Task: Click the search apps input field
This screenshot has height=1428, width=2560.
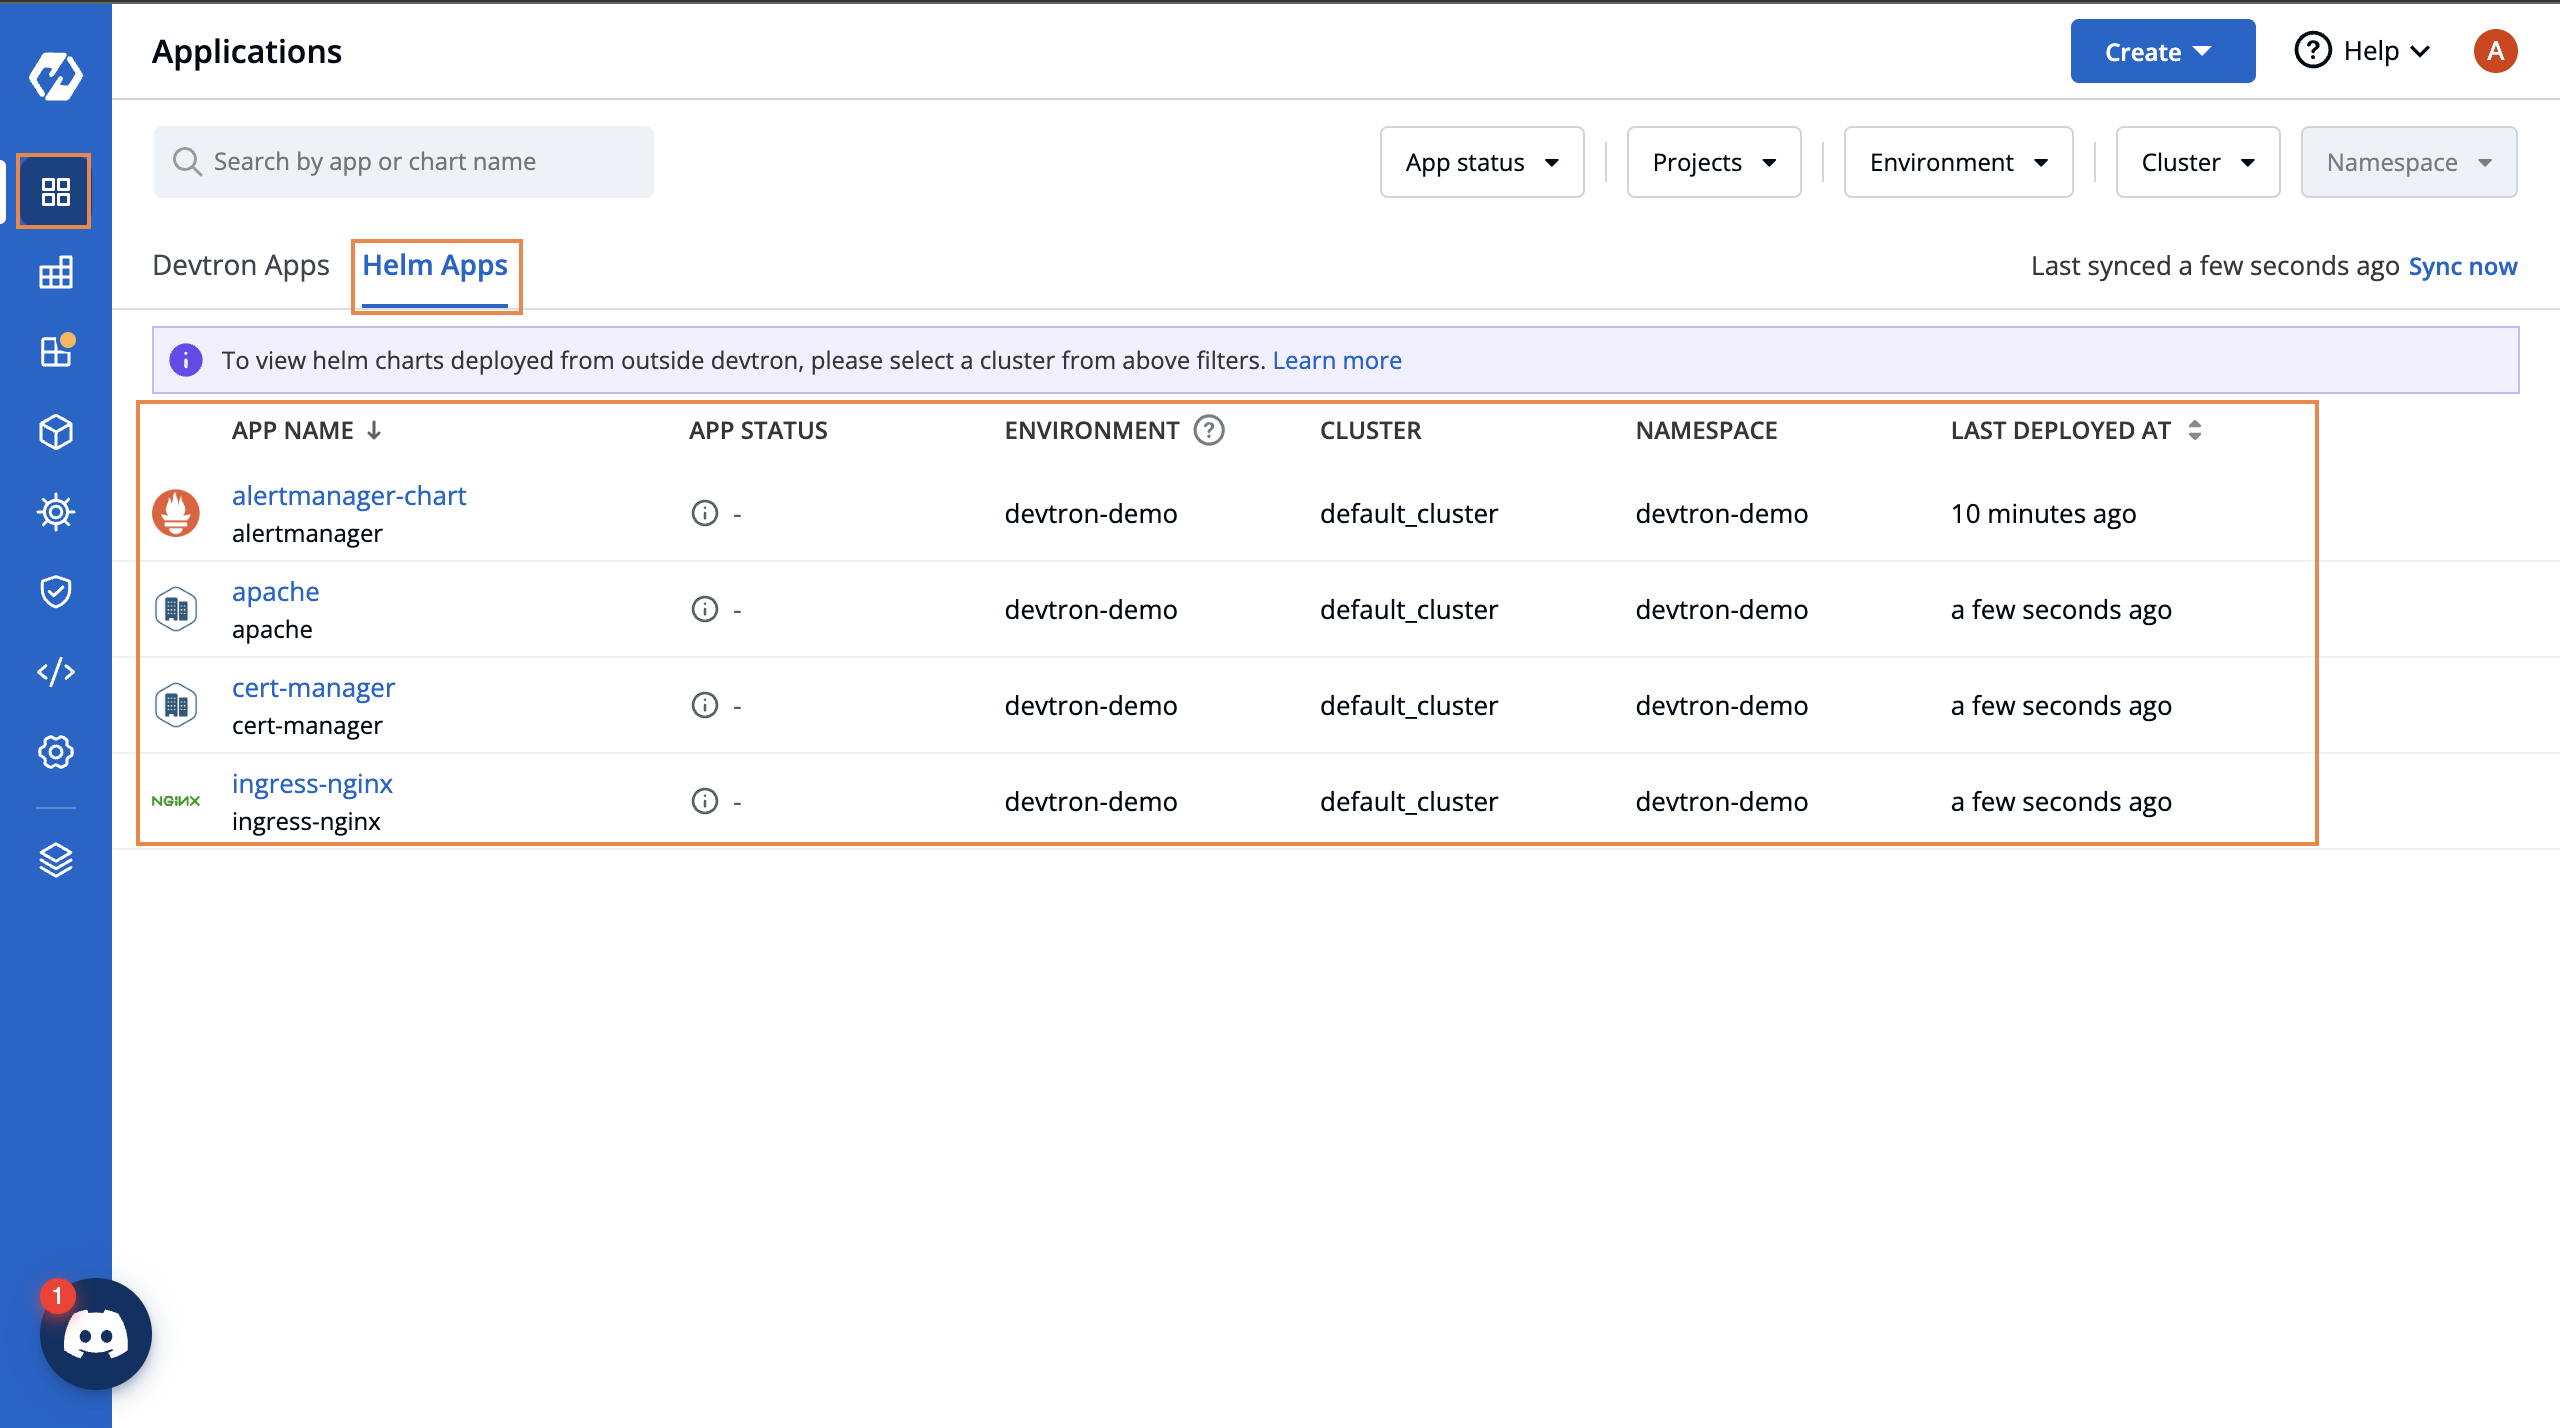Action: (404, 161)
